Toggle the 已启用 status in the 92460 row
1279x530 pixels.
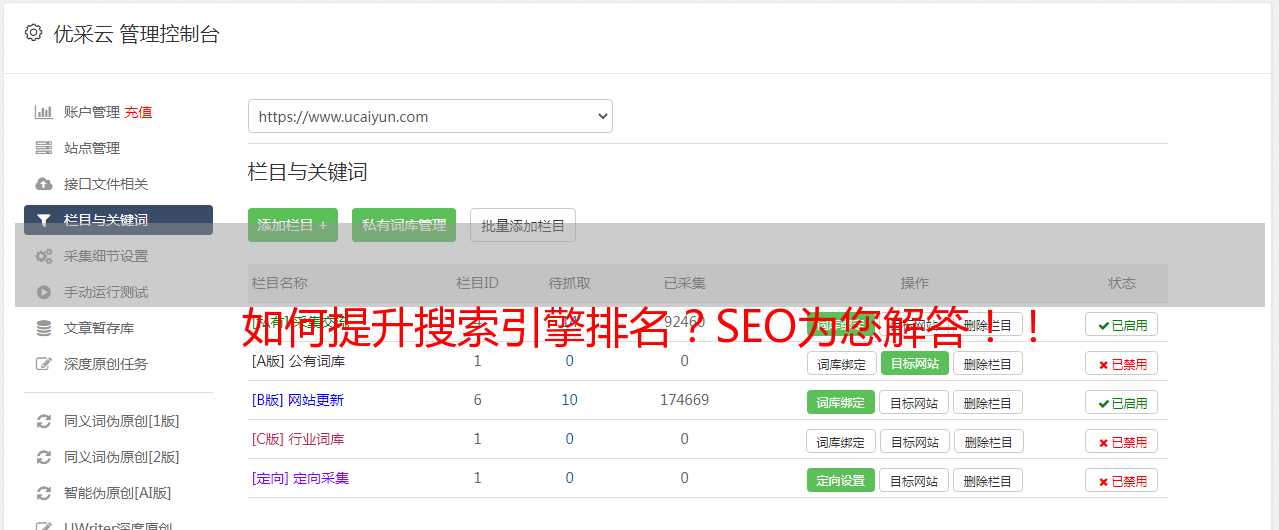1122,325
